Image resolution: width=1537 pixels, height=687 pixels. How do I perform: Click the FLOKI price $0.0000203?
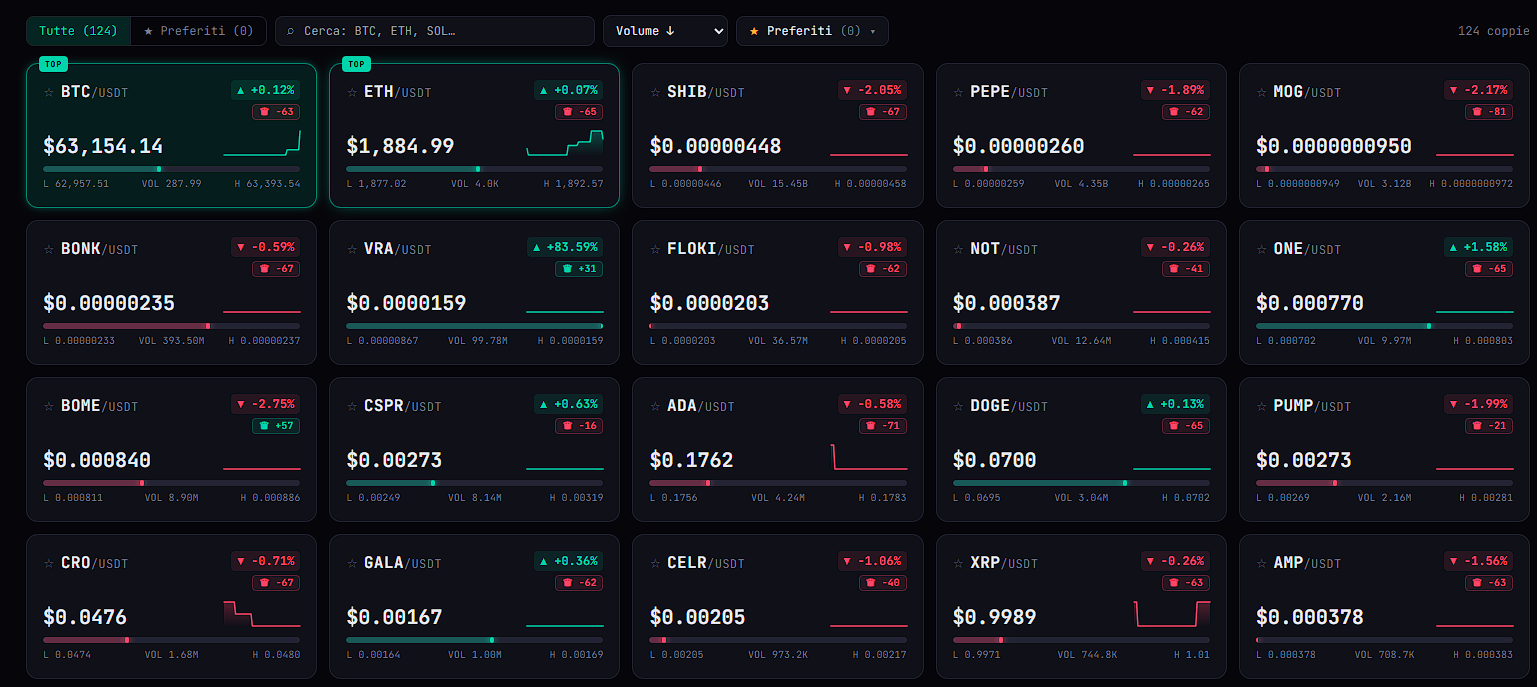click(709, 303)
